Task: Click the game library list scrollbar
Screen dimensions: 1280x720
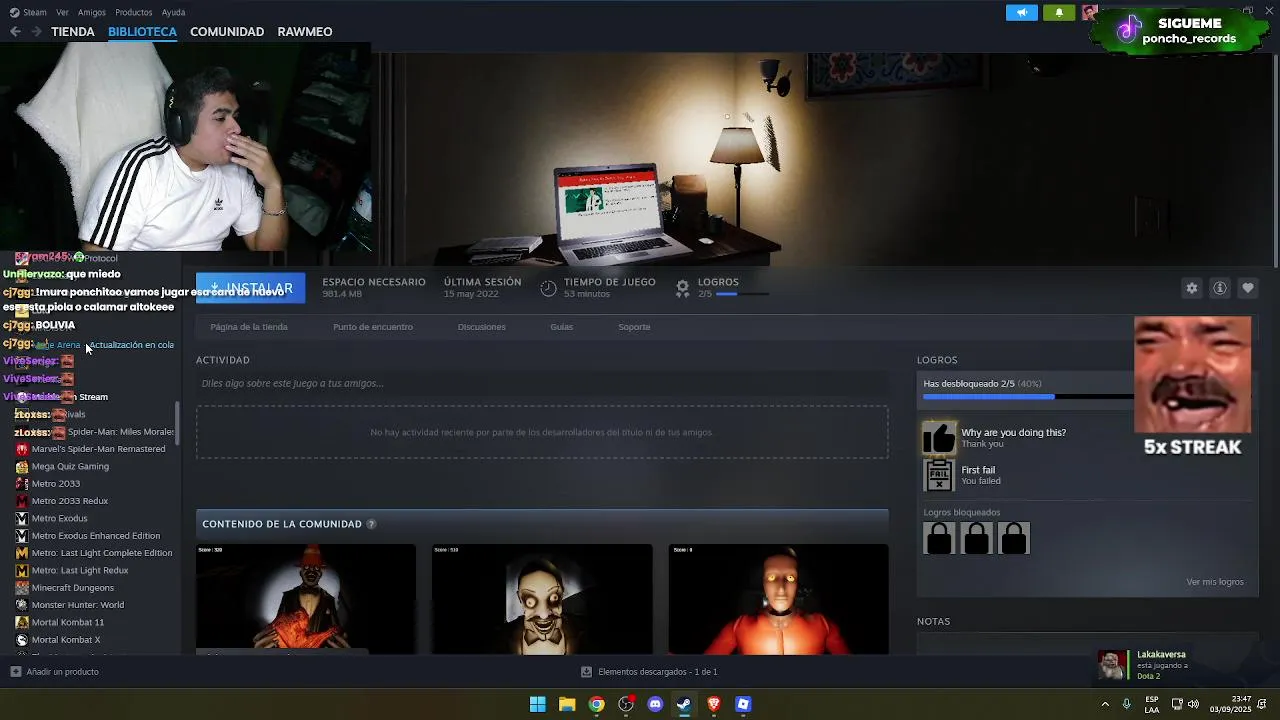Action: pos(177,424)
